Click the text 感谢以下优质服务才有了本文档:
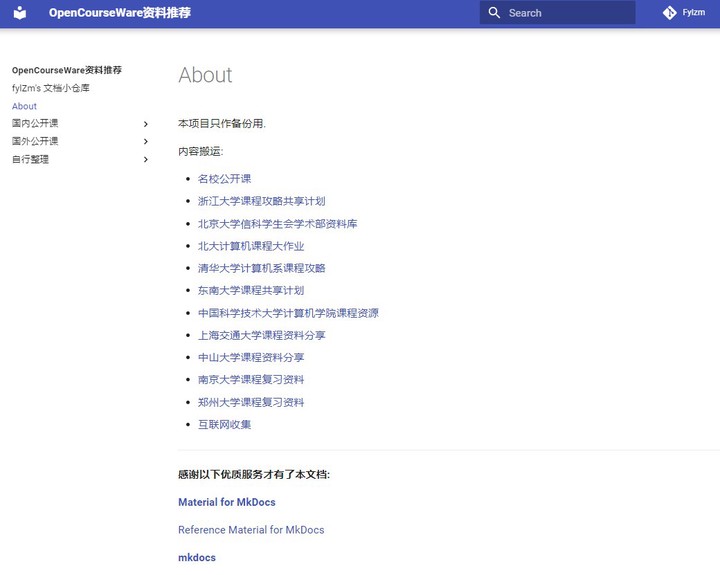Screen dimensions: 720x575 (x=254, y=474)
